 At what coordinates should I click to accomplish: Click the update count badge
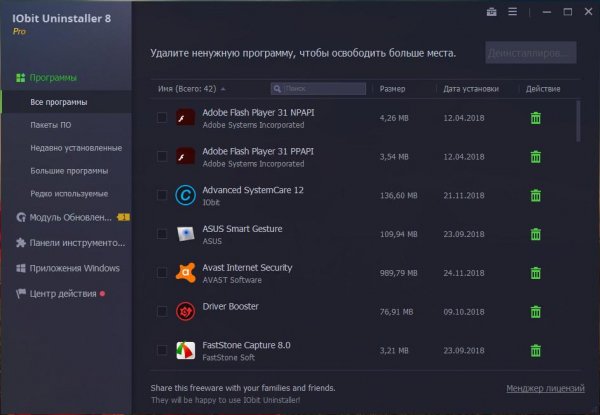124,217
